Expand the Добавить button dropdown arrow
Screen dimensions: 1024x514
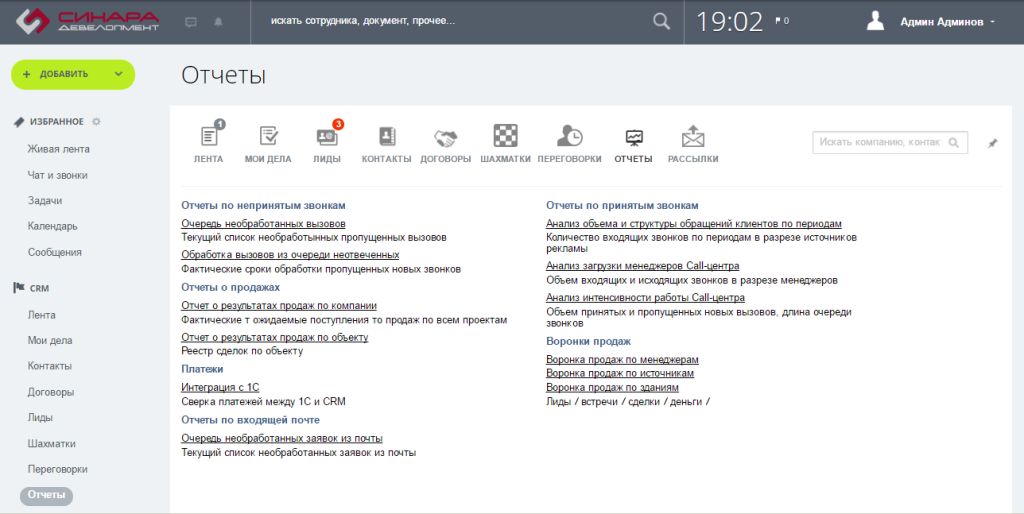118,74
